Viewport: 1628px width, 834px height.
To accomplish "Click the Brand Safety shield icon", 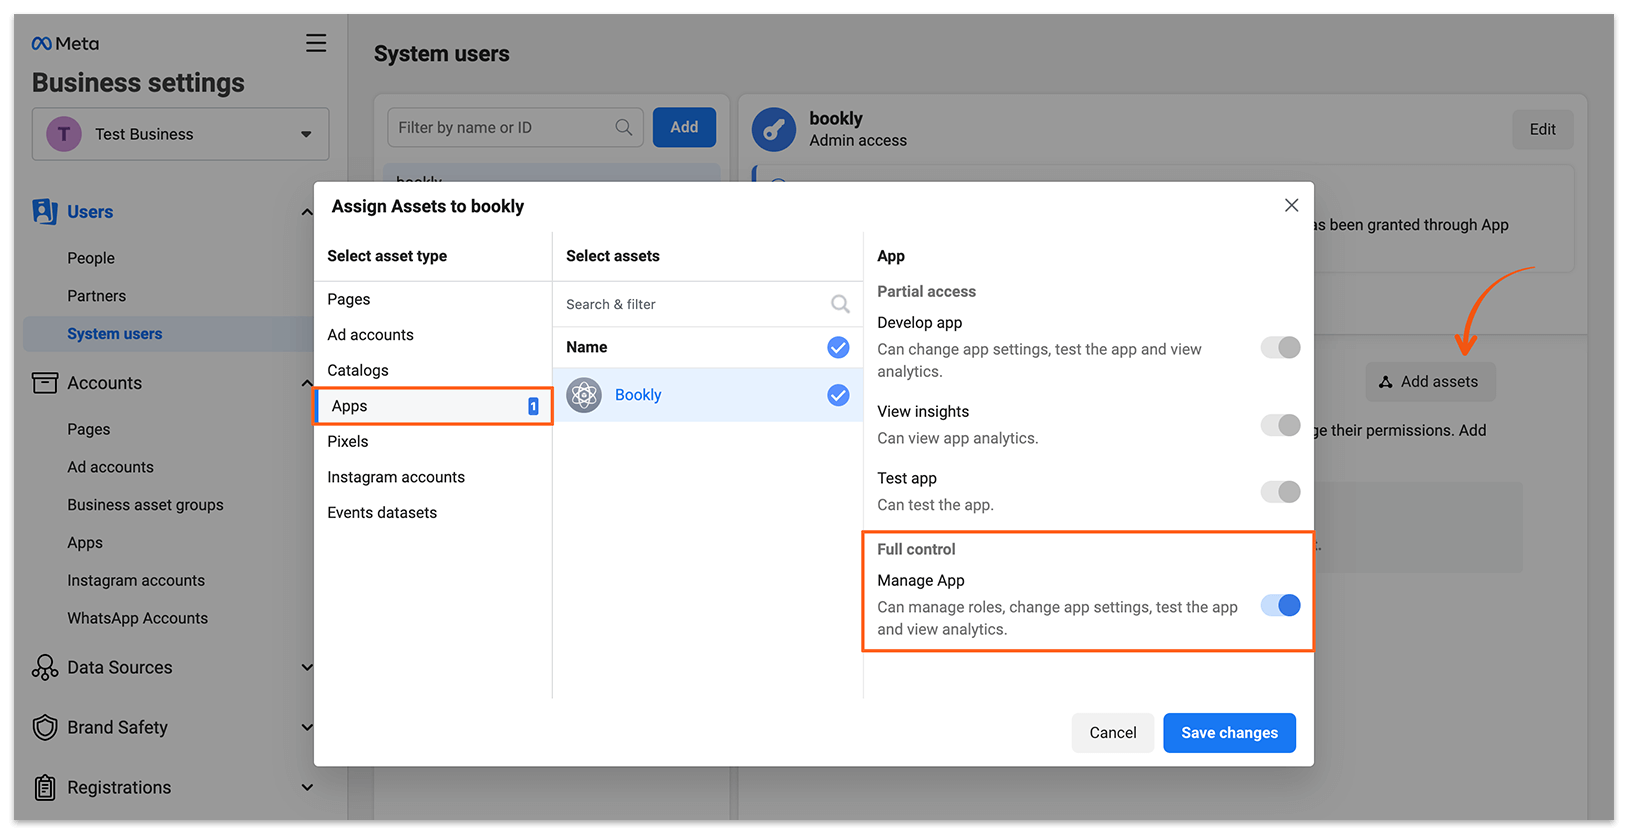I will pos(45,727).
